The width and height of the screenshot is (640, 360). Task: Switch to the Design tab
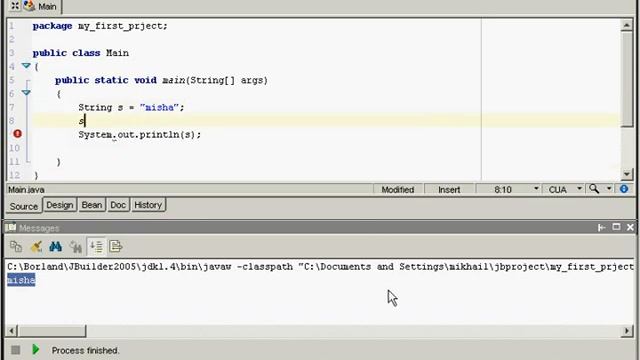[x=60, y=205]
